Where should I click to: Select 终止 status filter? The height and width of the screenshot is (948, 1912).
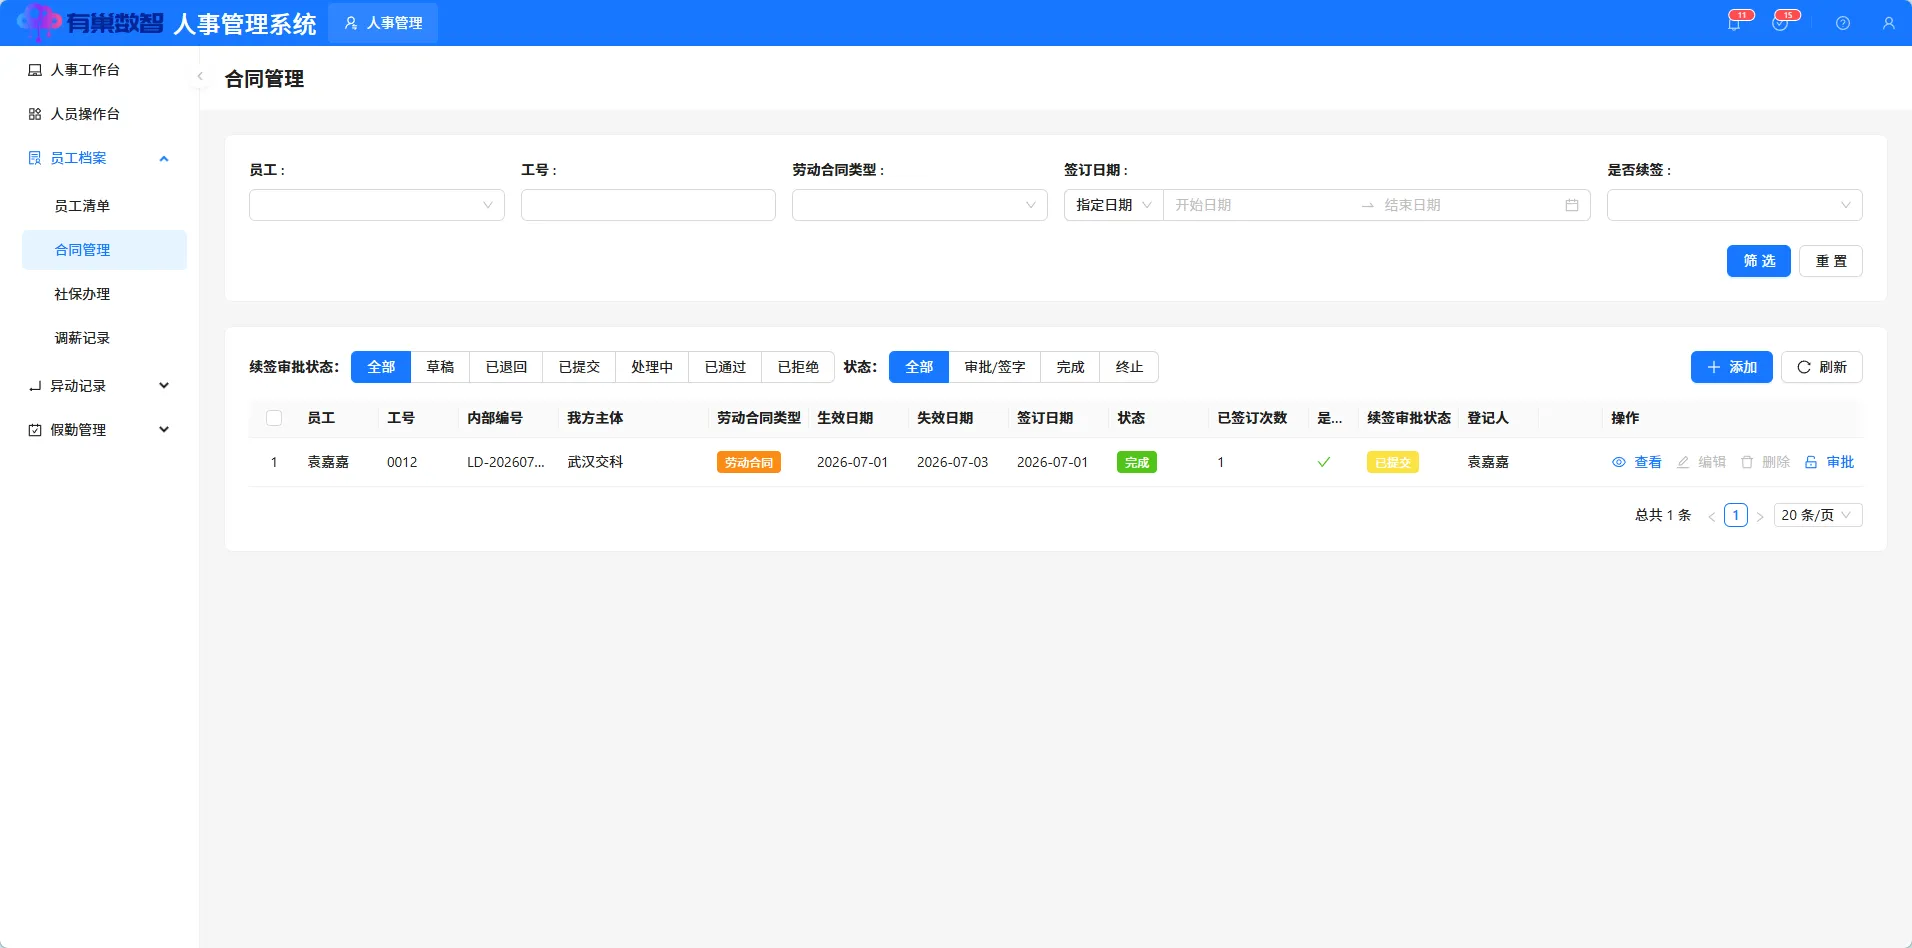click(x=1129, y=367)
